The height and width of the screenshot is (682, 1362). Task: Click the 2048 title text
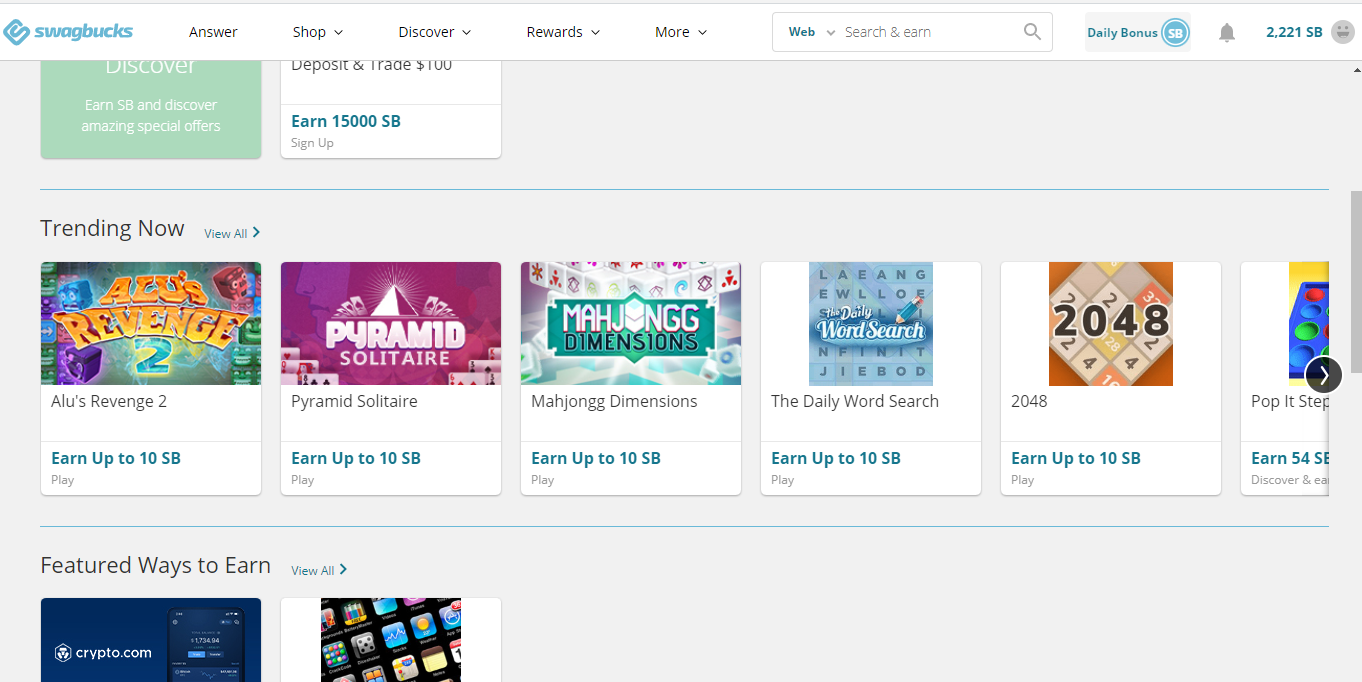[x=1029, y=401]
